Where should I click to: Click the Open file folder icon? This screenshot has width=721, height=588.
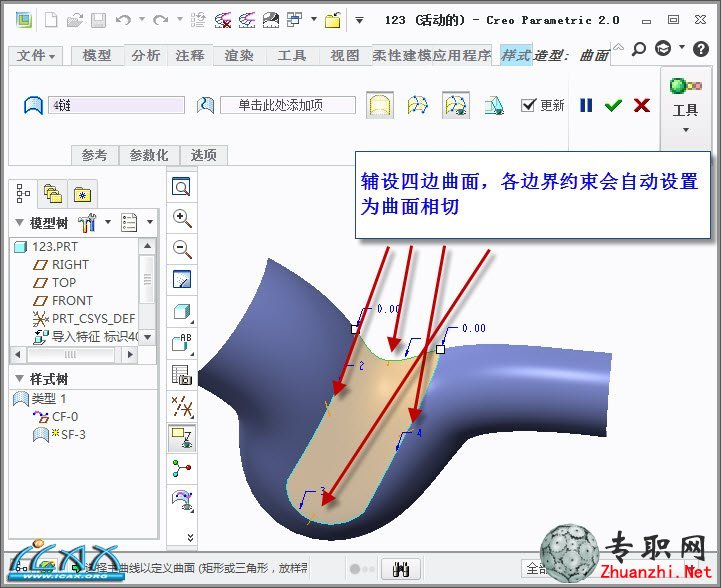click(x=74, y=20)
